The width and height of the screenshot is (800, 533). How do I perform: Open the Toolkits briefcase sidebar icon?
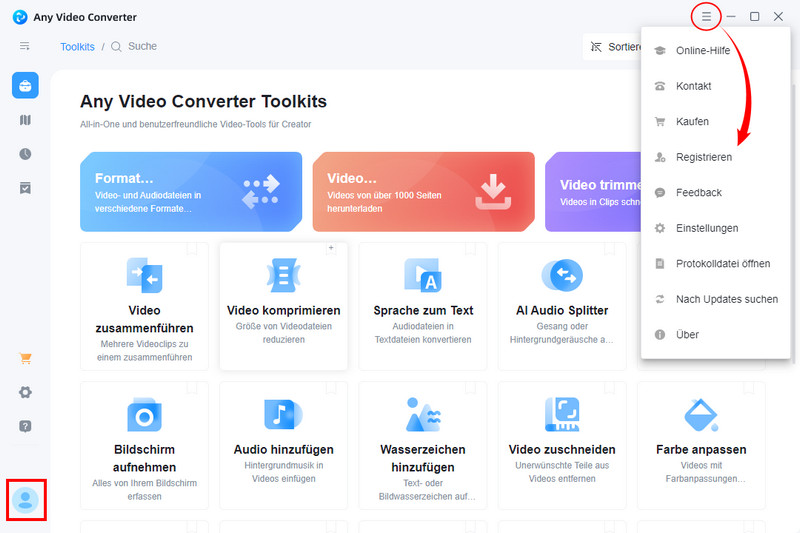[x=25, y=86]
